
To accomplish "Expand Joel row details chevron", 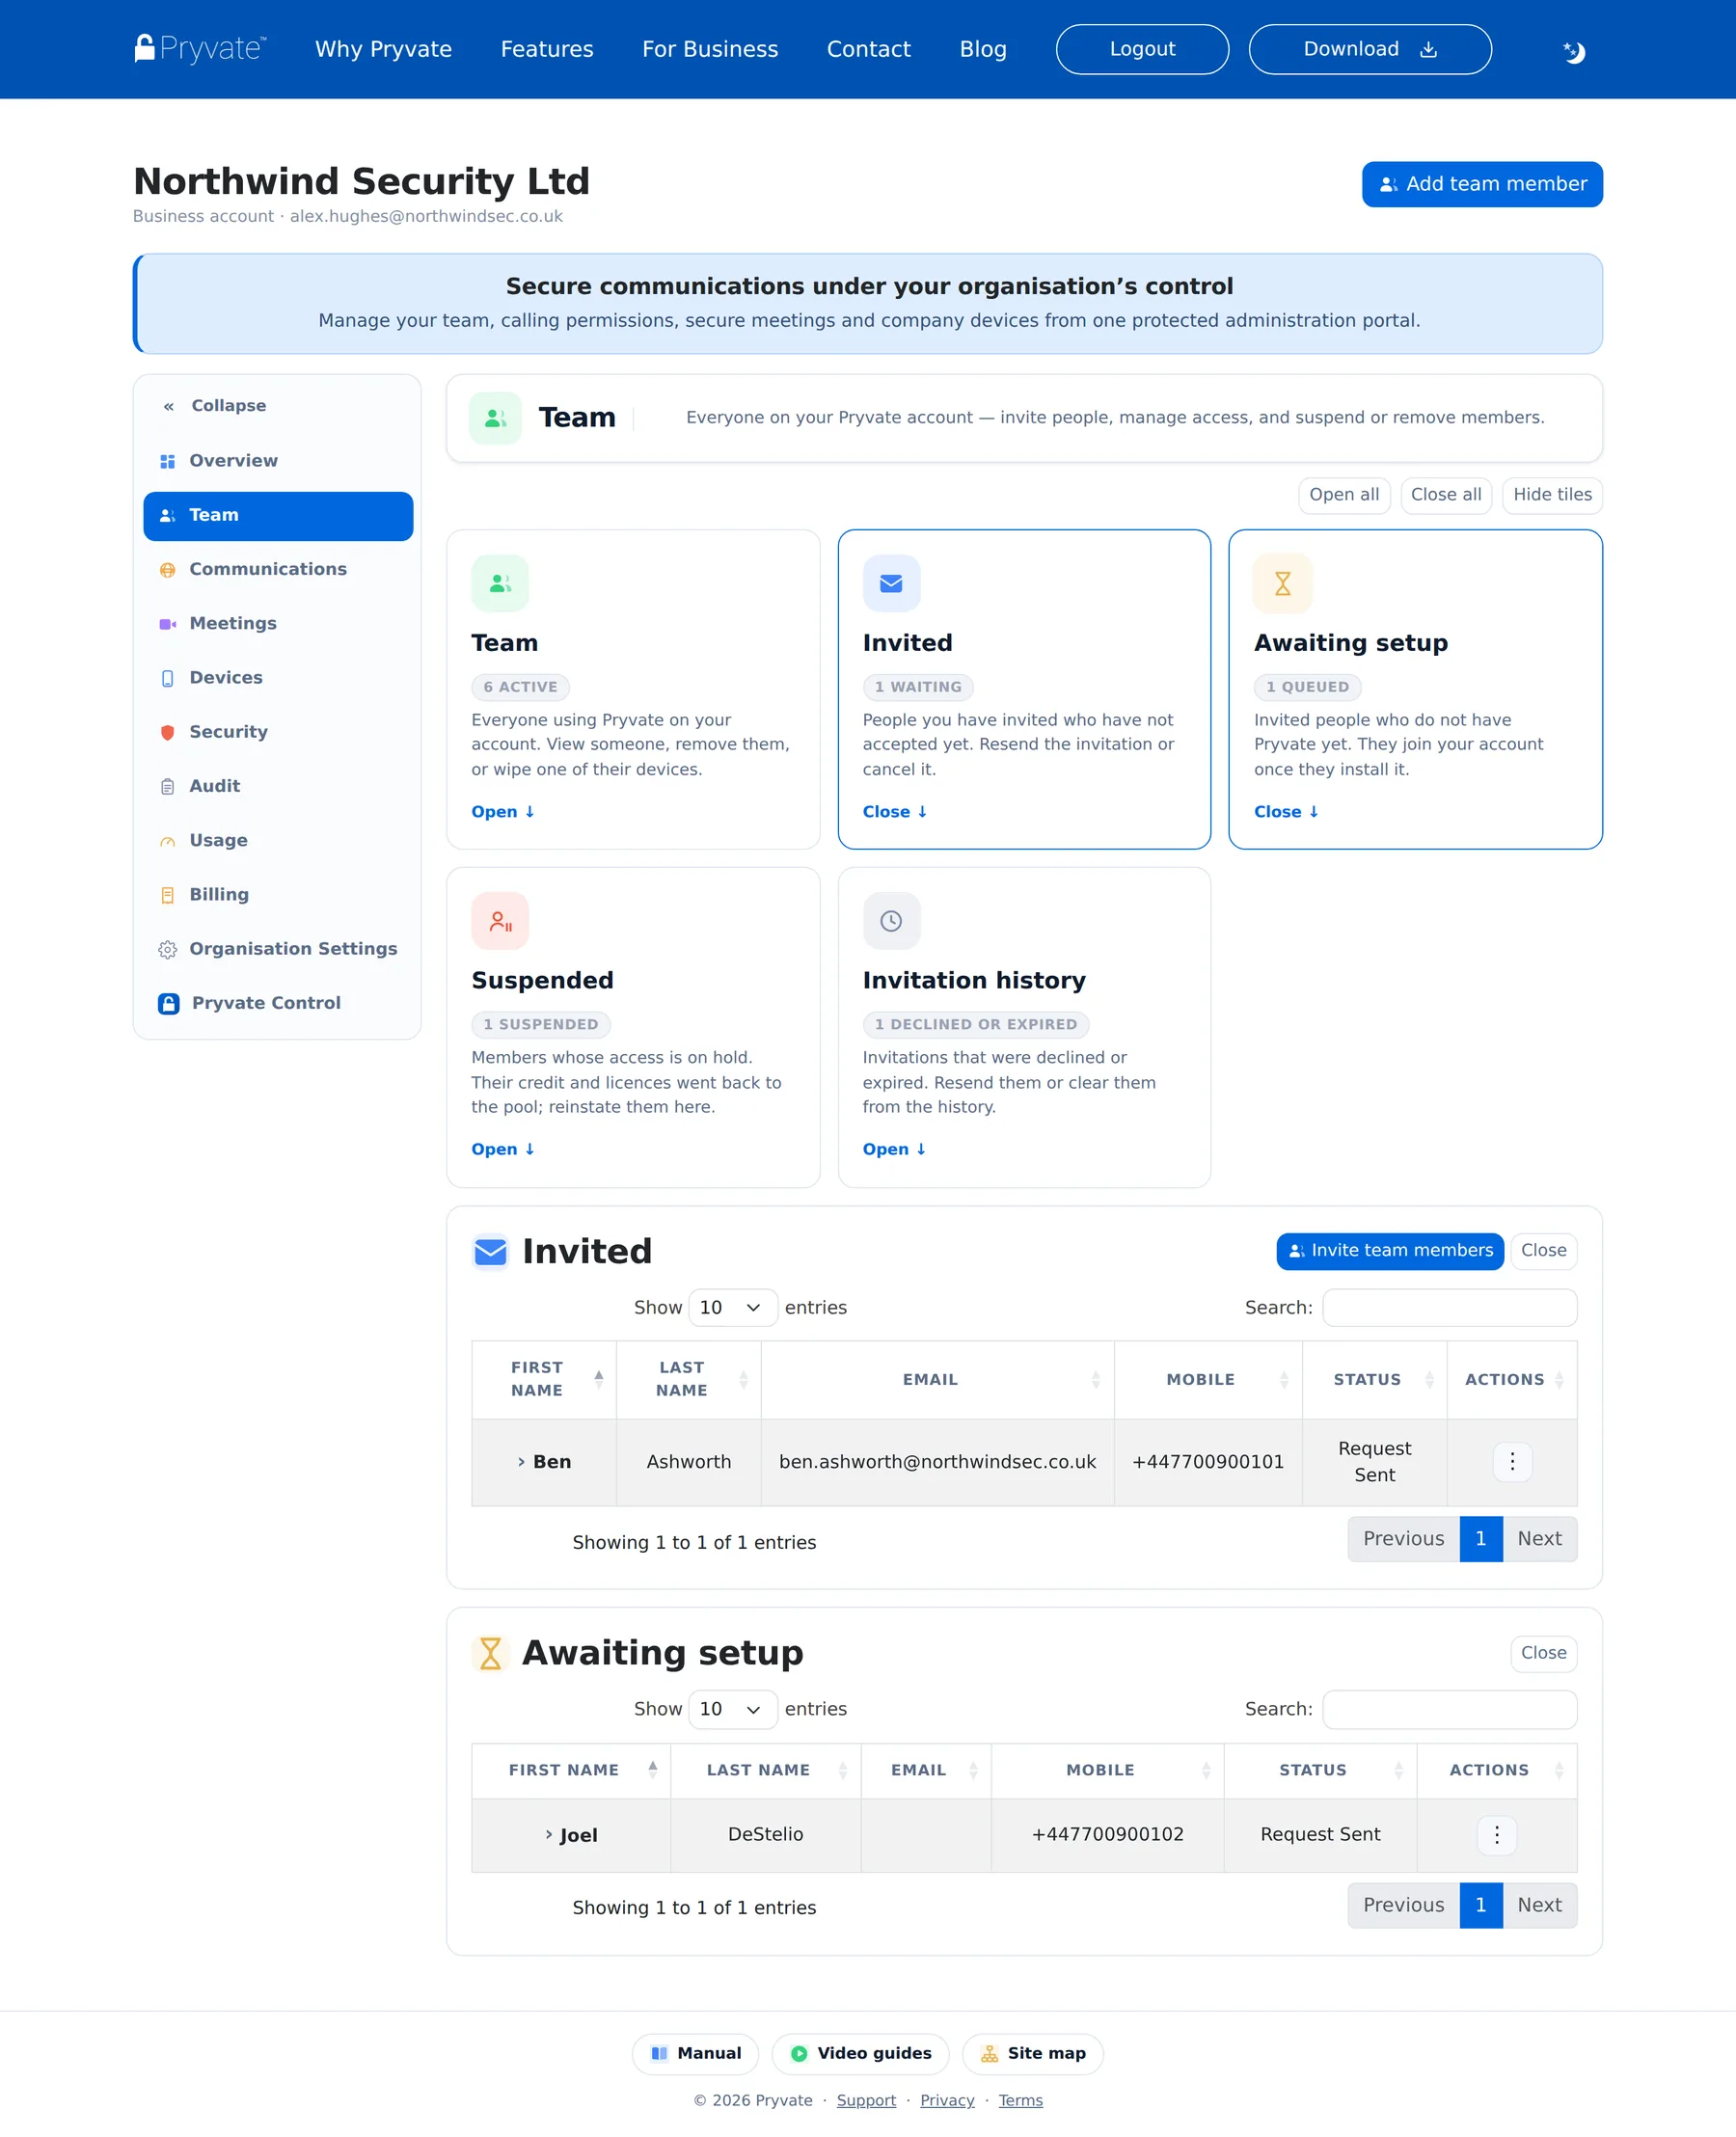I will coord(548,1834).
